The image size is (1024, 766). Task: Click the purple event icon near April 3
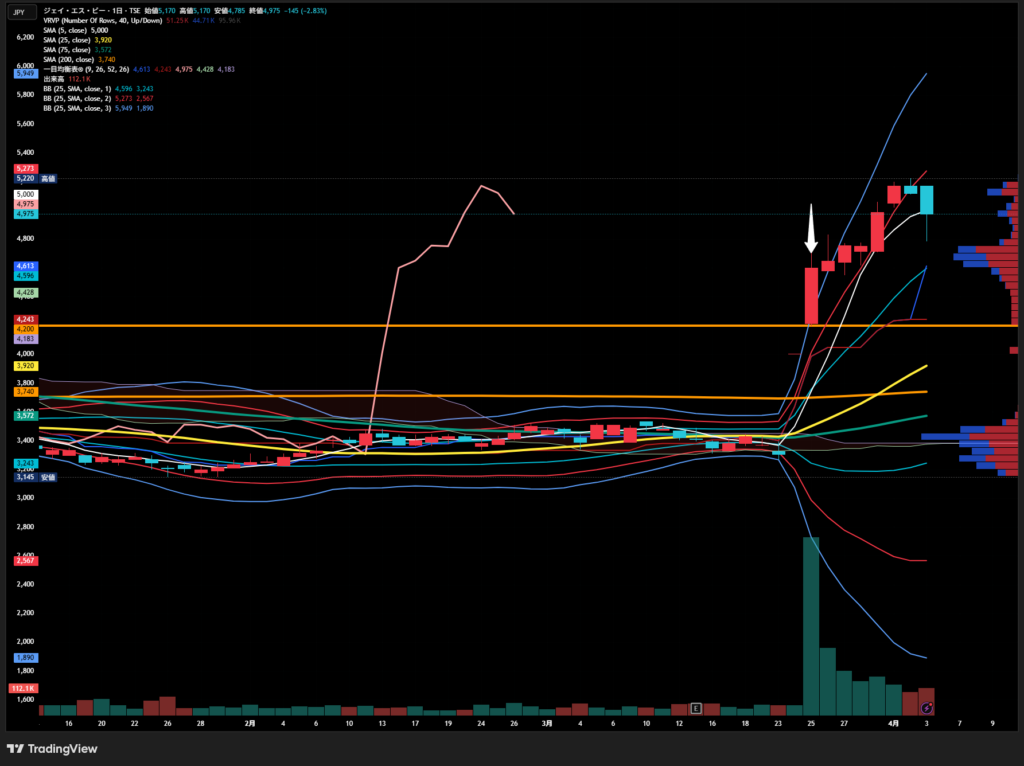[x=926, y=708]
